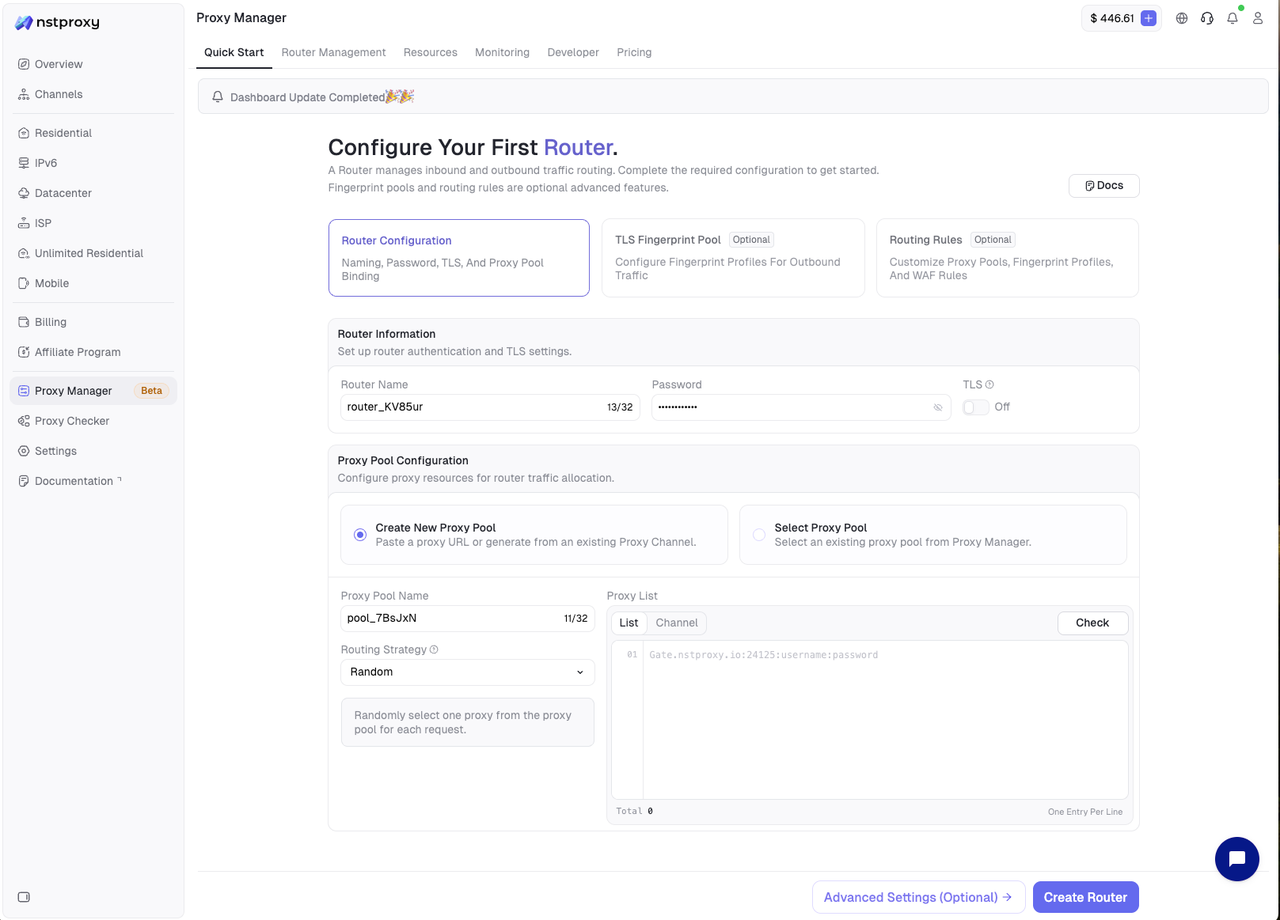Image resolution: width=1280 pixels, height=920 pixels.
Task: Toggle the TLS switch on
Action: coord(976,407)
